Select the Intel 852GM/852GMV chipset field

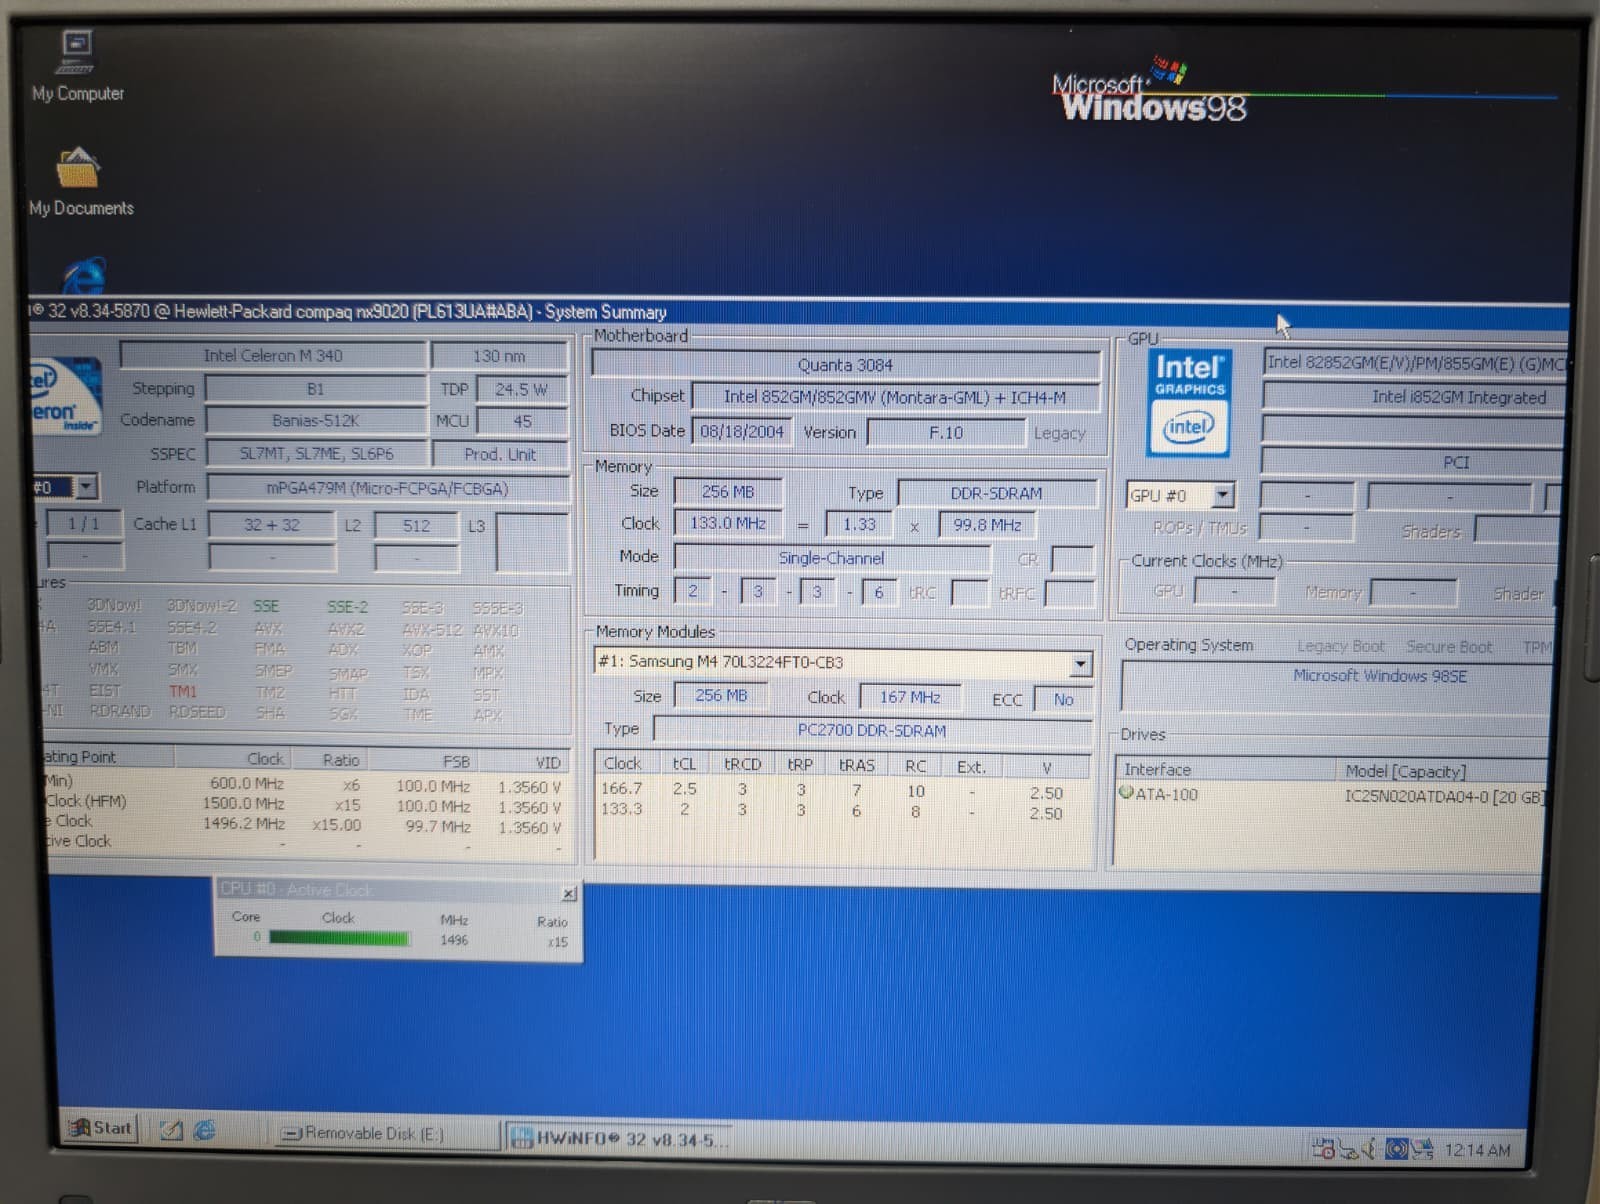click(x=895, y=397)
